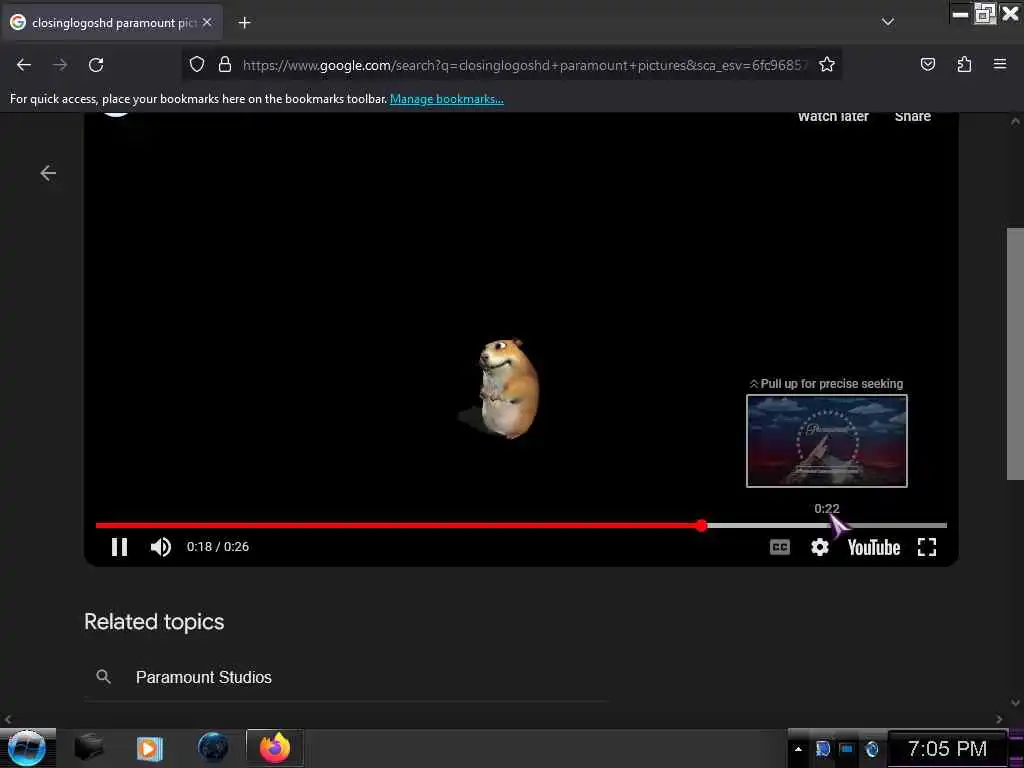
Task: Open Manage bookmarks link
Action: (x=447, y=99)
